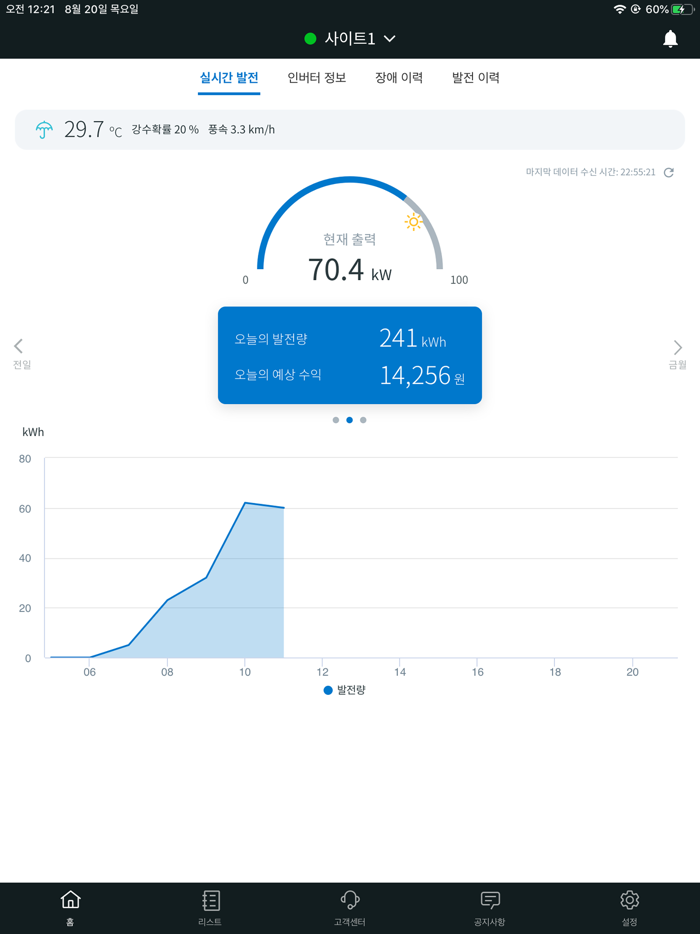Tap the 마지막 데이터 수신 시간 timestamp
The image size is (700, 934).
point(590,172)
